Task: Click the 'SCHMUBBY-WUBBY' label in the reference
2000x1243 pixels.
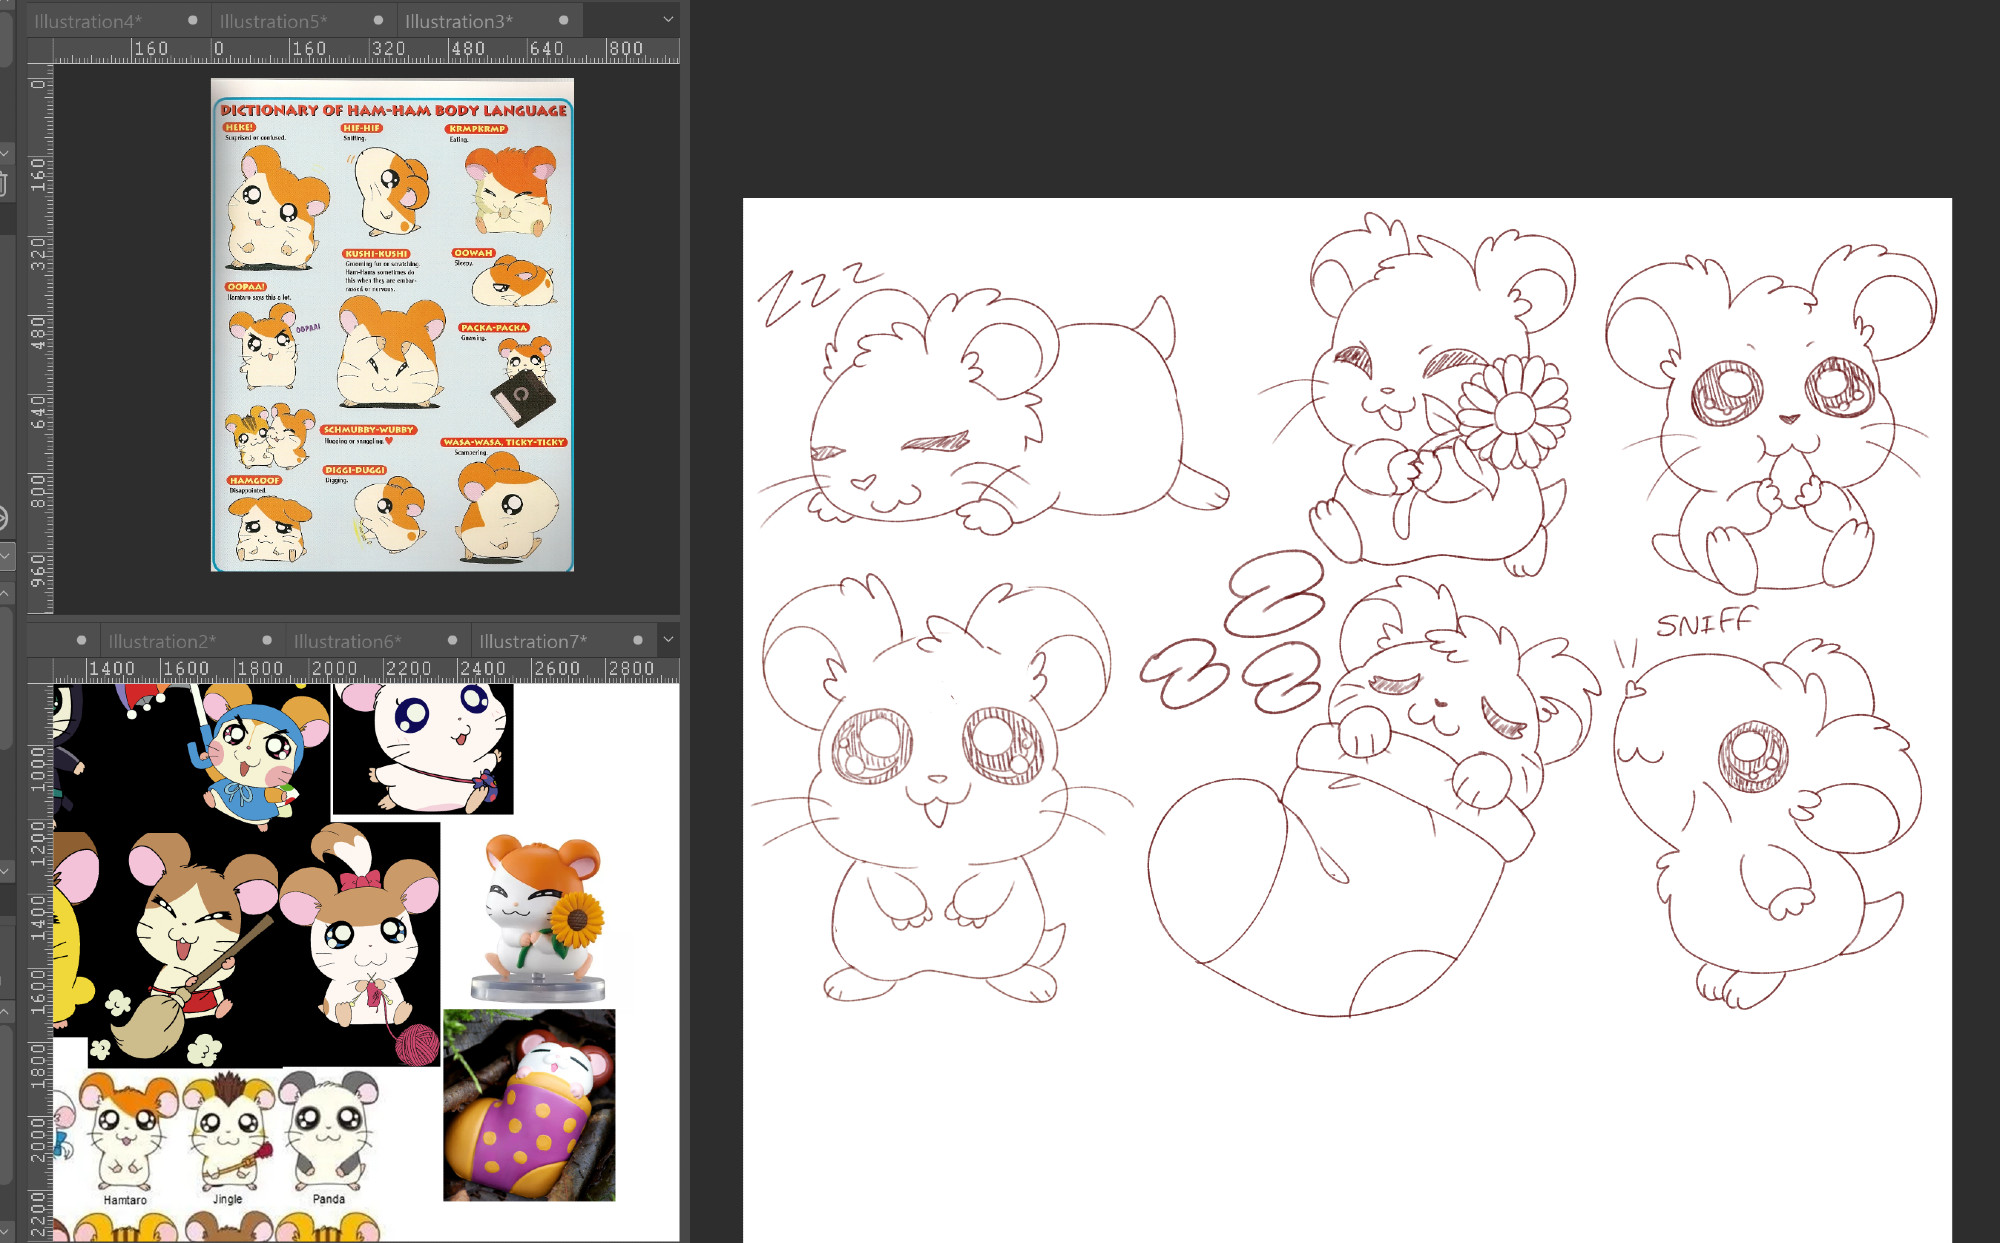Action: click(x=368, y=430)
